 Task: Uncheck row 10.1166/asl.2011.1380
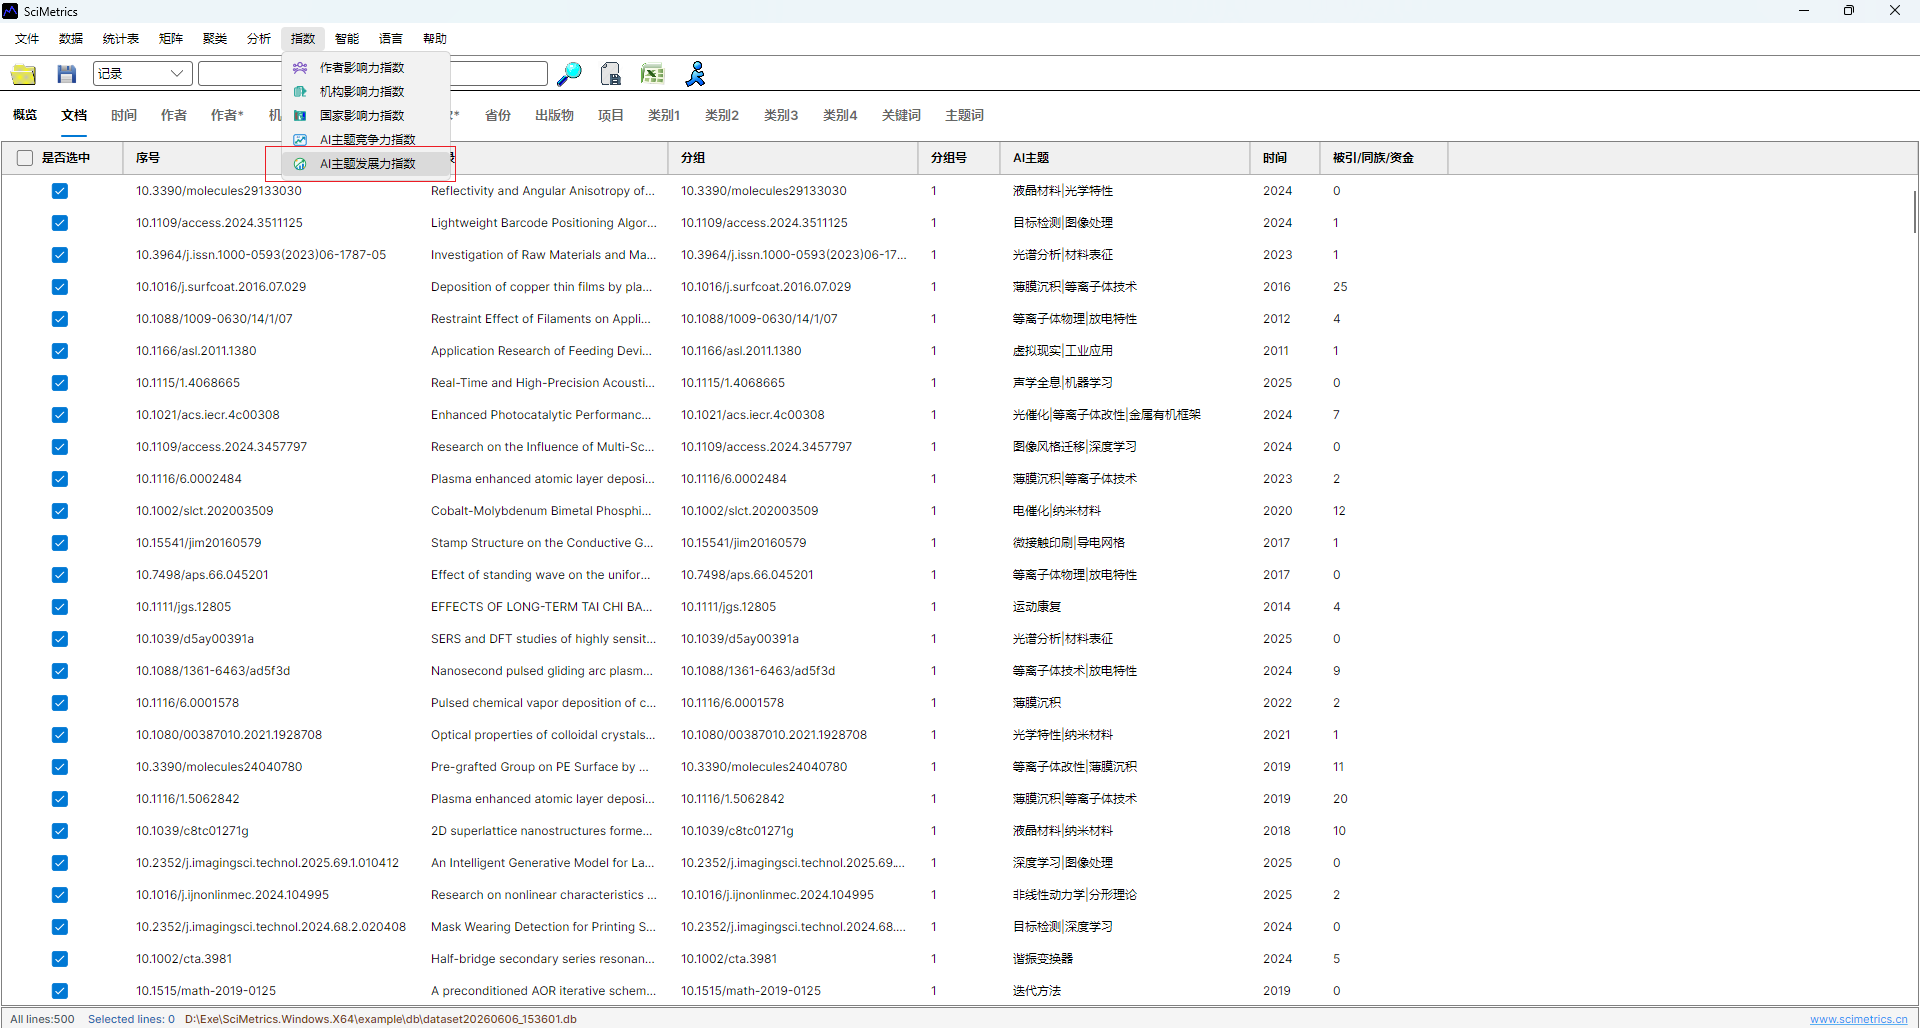(60, 351)
